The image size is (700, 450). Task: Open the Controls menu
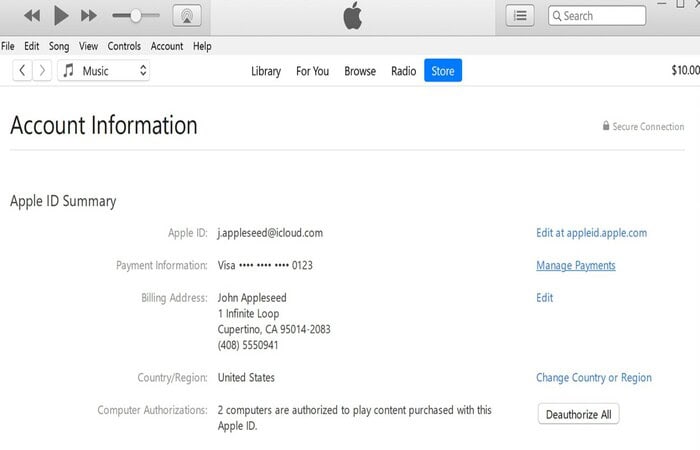click(124, 46)
